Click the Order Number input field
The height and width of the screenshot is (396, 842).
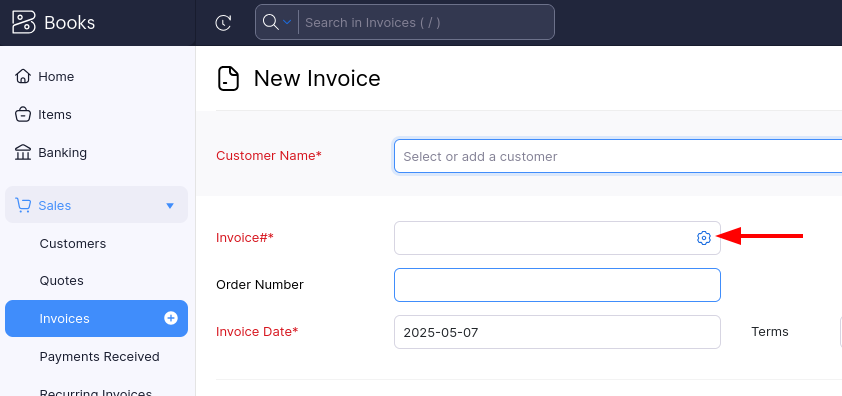click(557, 285)
